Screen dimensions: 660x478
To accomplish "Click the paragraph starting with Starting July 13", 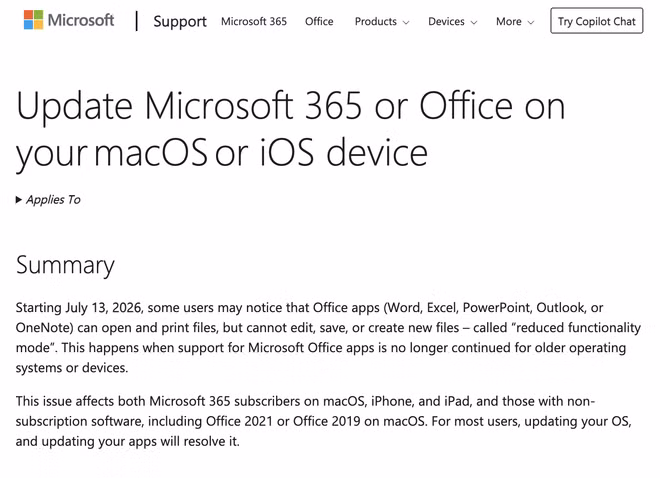I will 328,337.
